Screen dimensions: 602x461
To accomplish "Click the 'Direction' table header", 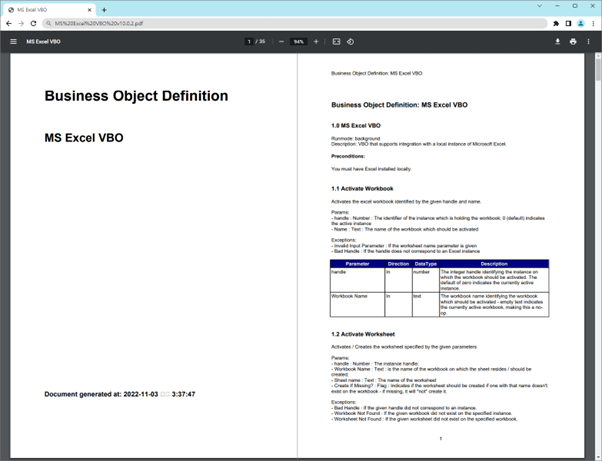I will coord(399,264).
